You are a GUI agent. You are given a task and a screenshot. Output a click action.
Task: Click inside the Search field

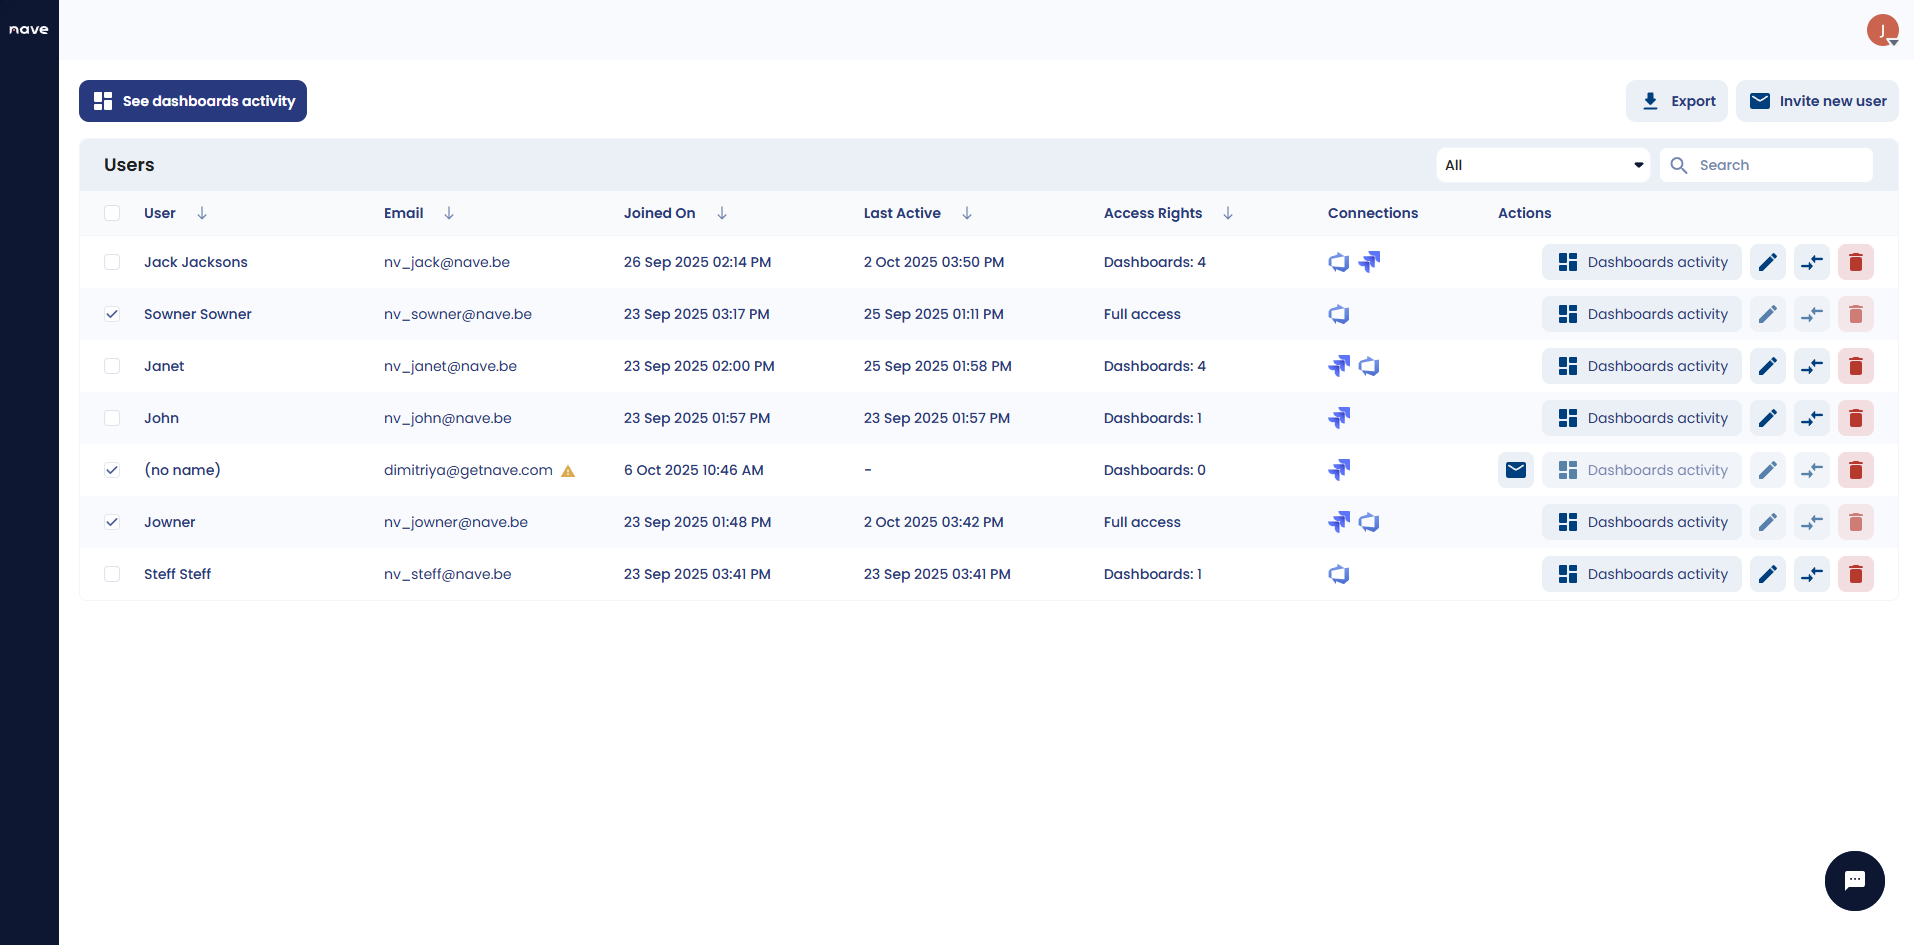(x=1780, y=164)
